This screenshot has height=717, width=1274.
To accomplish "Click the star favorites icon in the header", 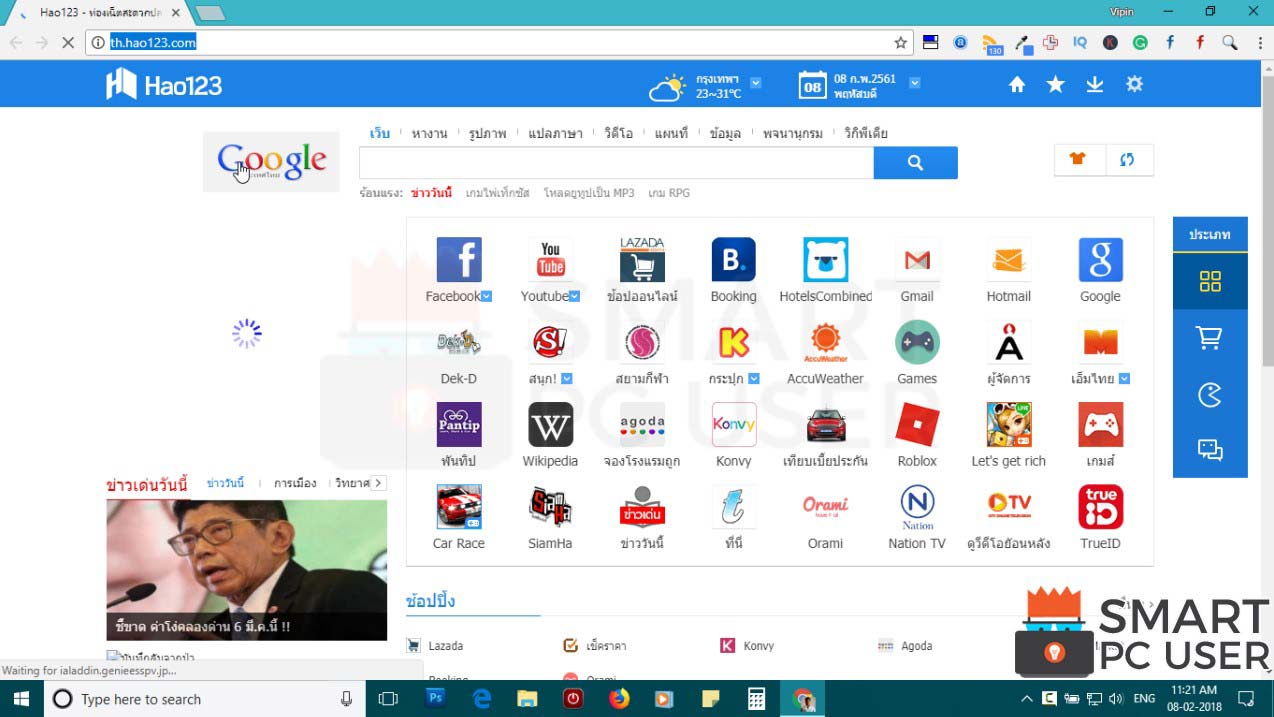I will pos(1055,84).
